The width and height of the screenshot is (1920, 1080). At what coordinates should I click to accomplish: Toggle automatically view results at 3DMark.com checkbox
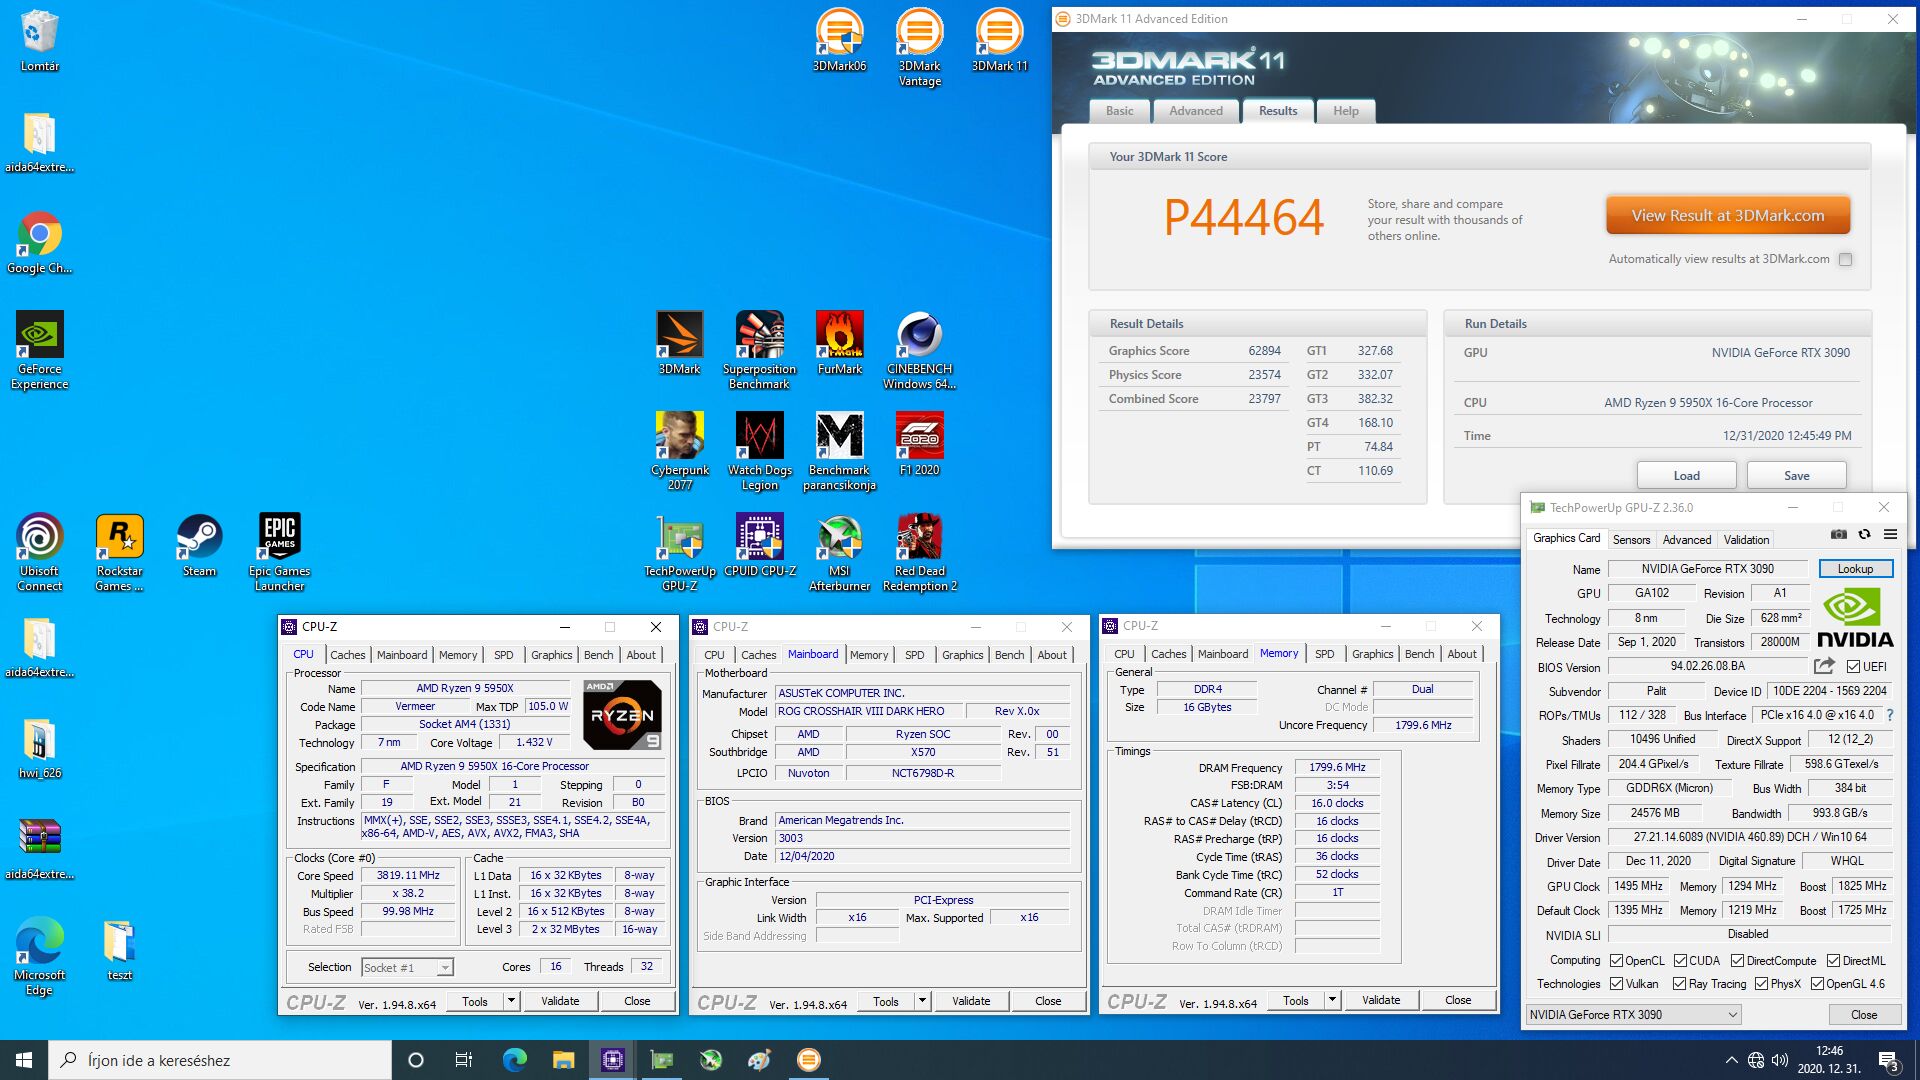coord(1846,260)
